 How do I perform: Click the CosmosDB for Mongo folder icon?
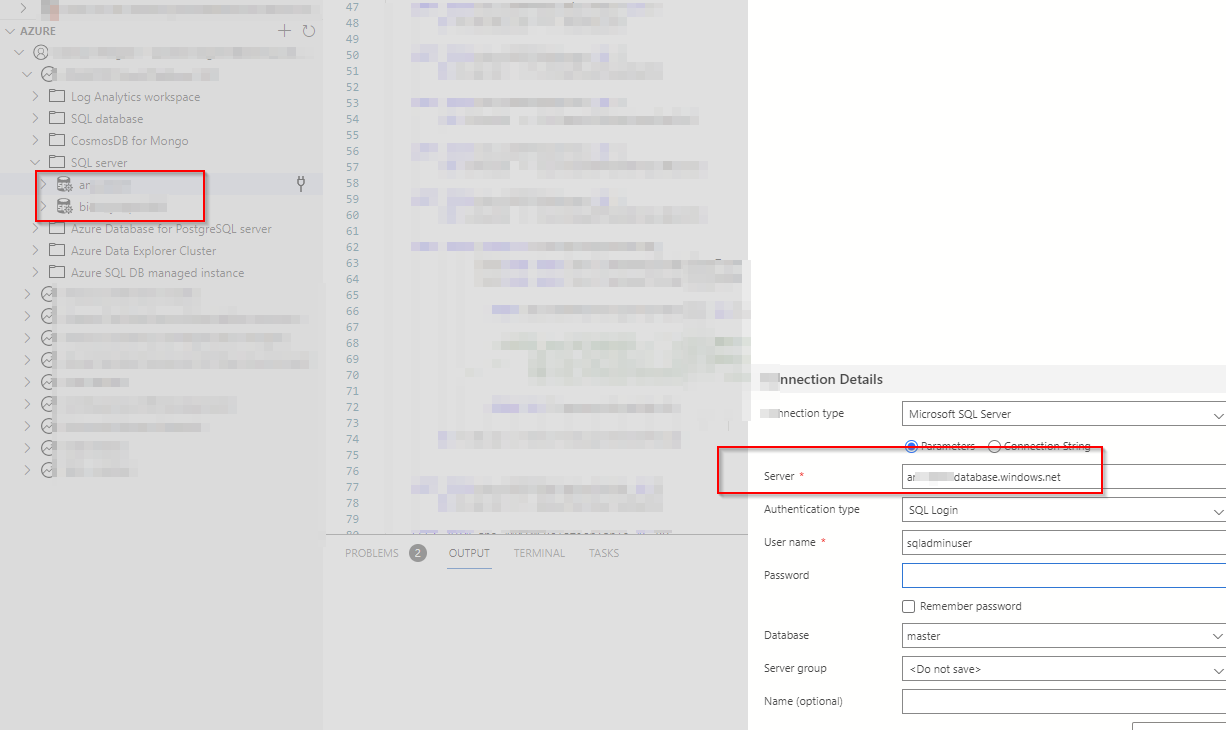[x=55, y=140]
